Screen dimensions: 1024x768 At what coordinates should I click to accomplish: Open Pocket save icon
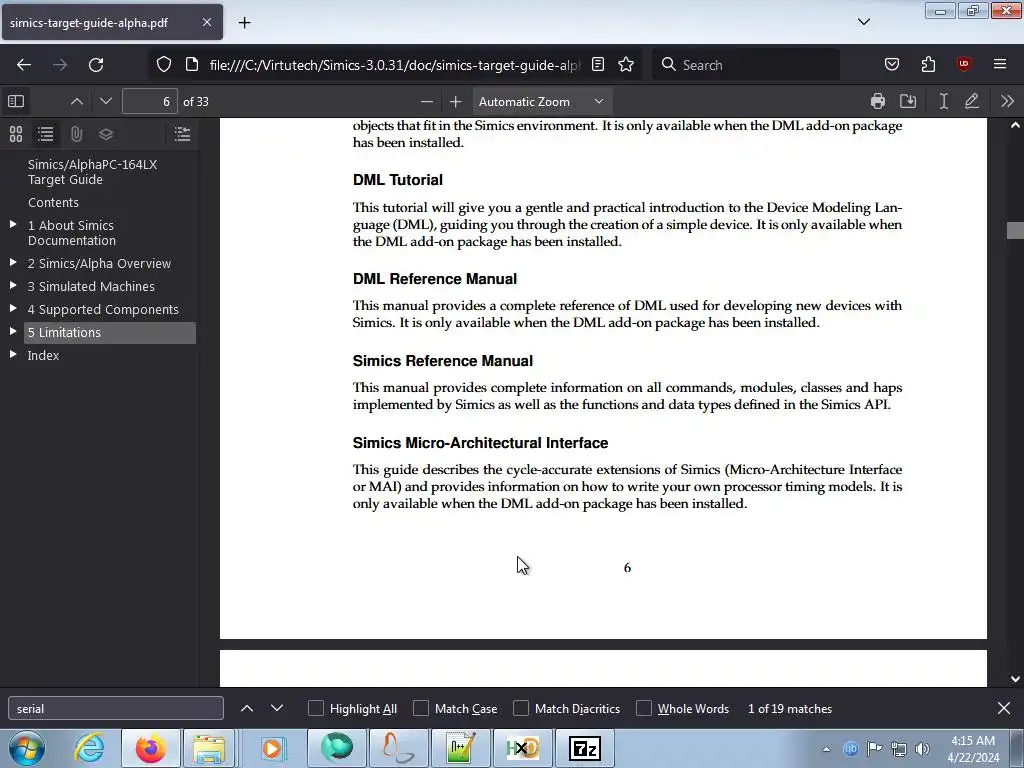point(891,65)
